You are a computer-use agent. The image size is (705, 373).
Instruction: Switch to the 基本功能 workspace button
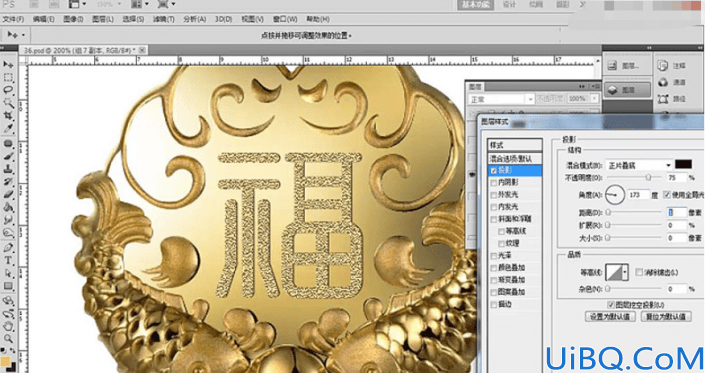pyautogui.click(x=476, y=4)
